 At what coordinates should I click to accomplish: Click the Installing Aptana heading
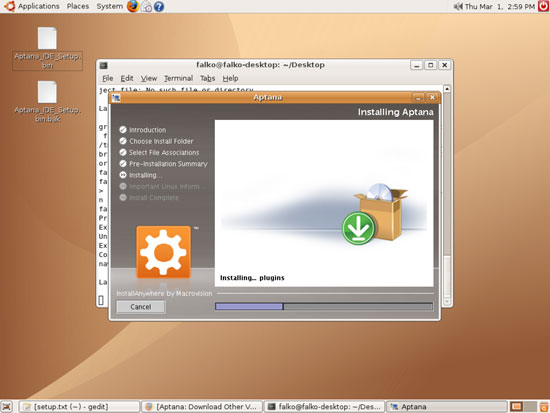(395, 112)
